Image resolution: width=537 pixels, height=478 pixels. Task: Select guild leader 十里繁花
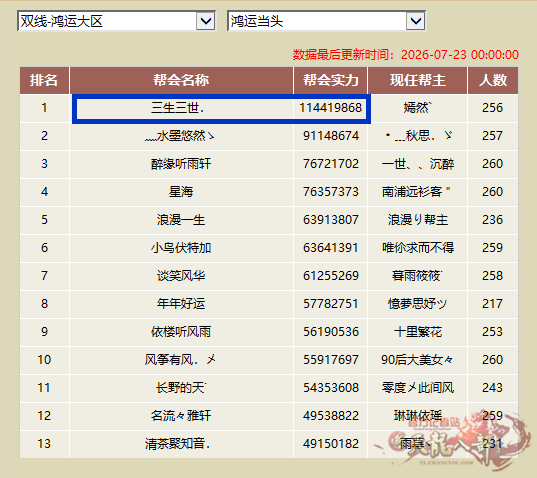click(417, 332)
